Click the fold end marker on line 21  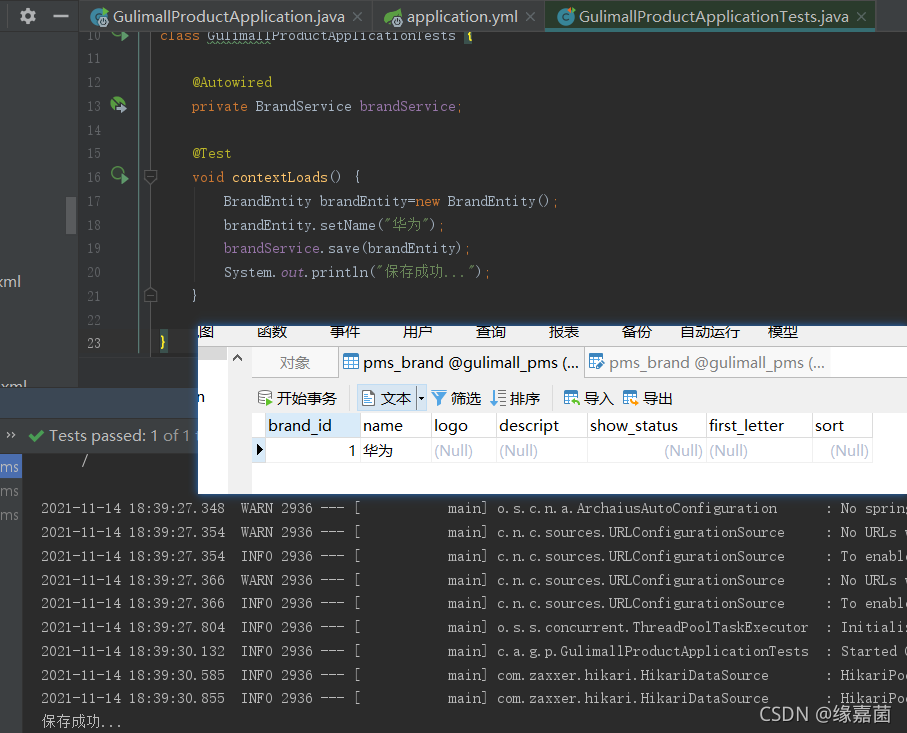150,295
